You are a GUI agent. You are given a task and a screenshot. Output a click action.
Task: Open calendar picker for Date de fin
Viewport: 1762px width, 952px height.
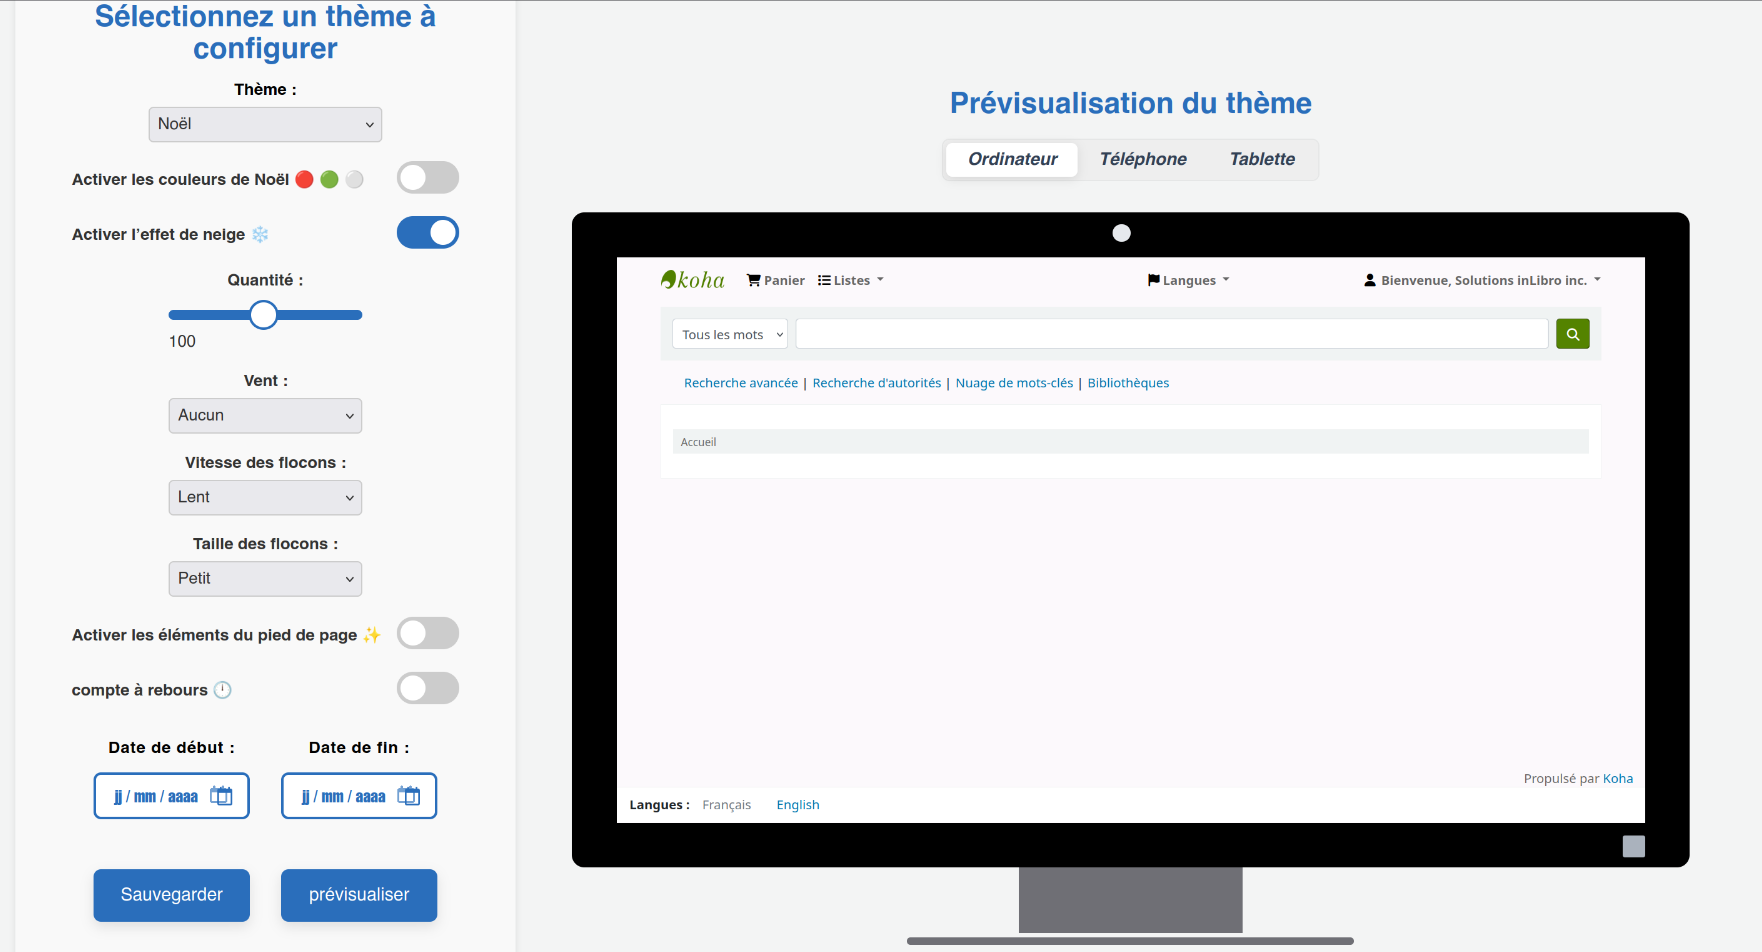coord(408,796)
